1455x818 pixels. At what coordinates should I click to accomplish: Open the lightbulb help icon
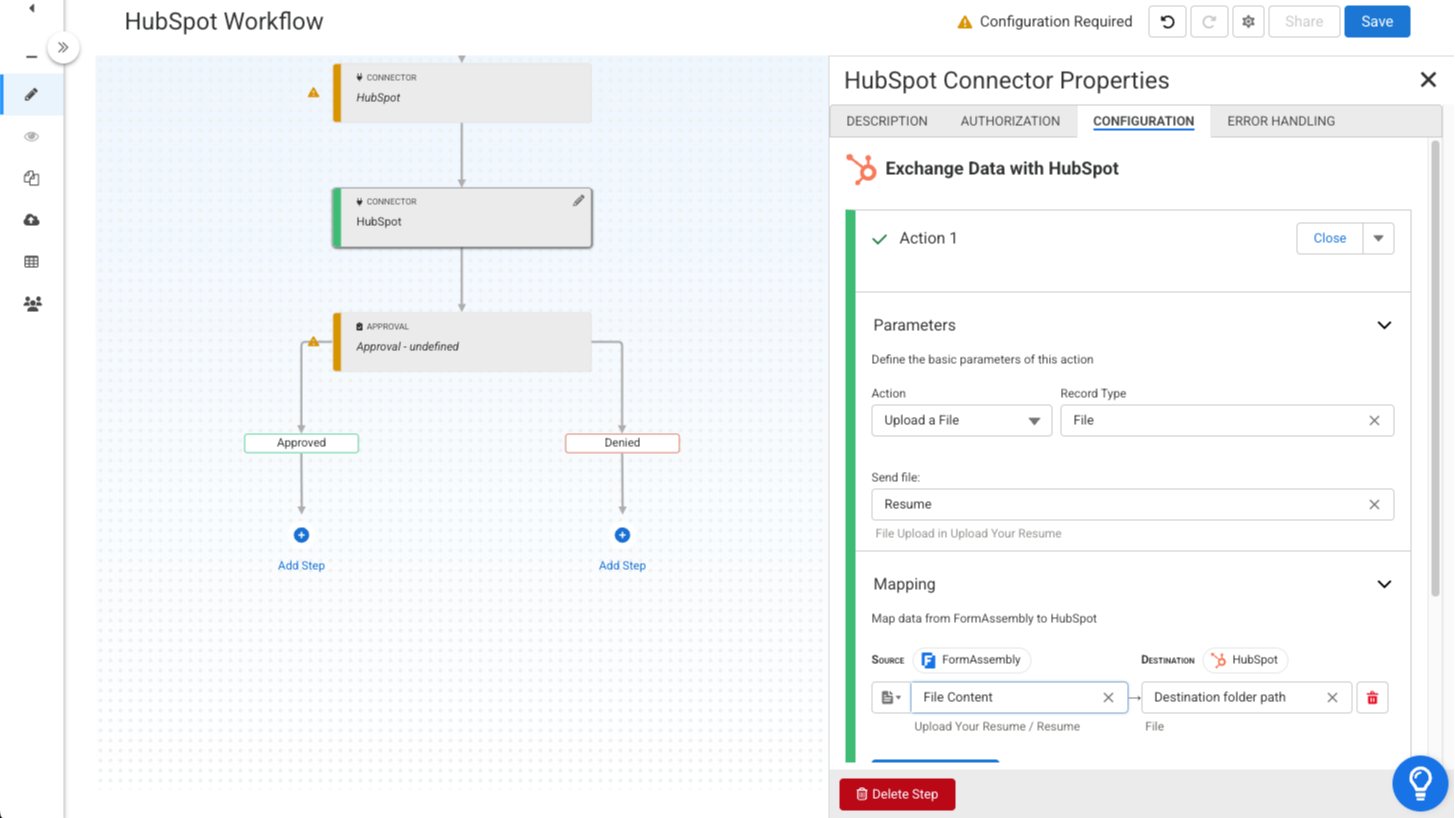pos(1419,782)
